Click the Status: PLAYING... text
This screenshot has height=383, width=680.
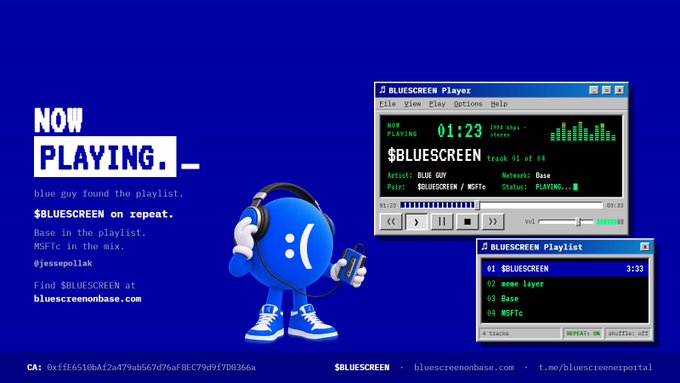(539, 187)
